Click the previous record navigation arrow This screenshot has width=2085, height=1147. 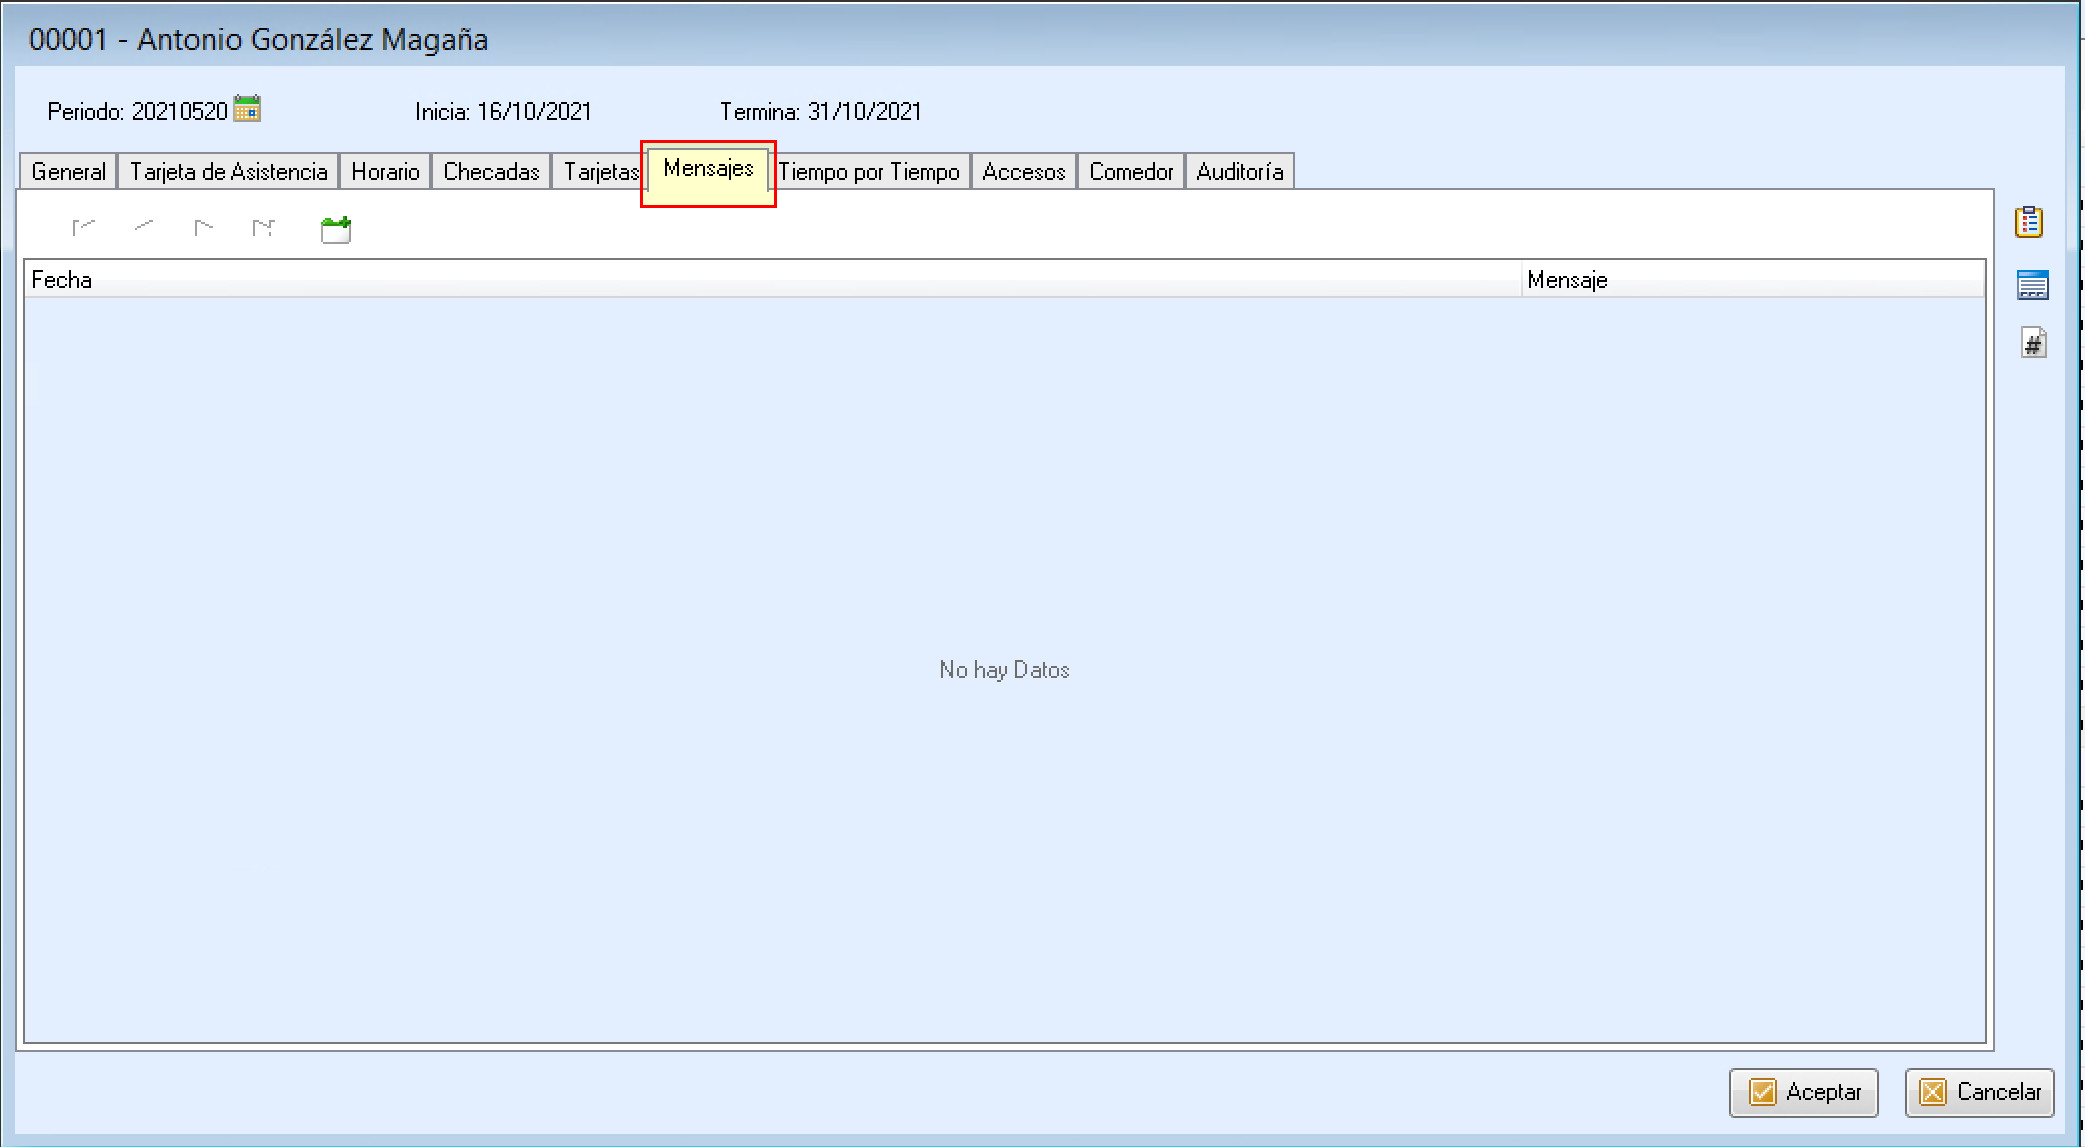pos(144,227)
